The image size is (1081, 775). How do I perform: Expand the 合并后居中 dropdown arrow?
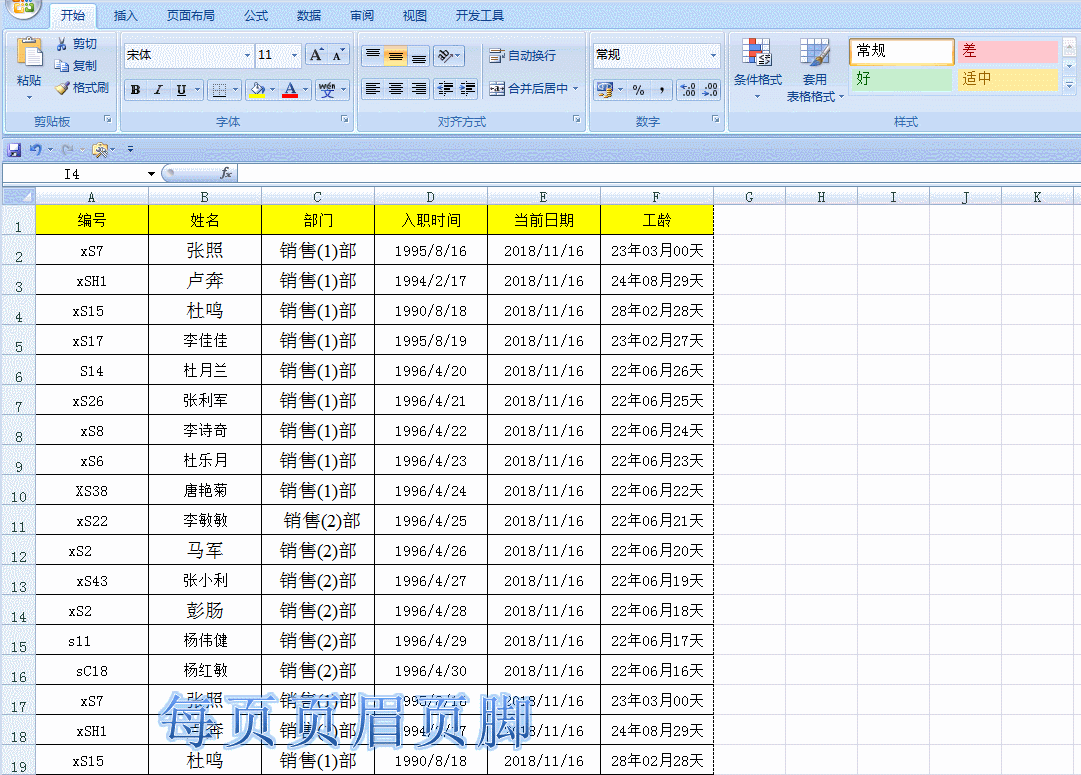point(576,89)
